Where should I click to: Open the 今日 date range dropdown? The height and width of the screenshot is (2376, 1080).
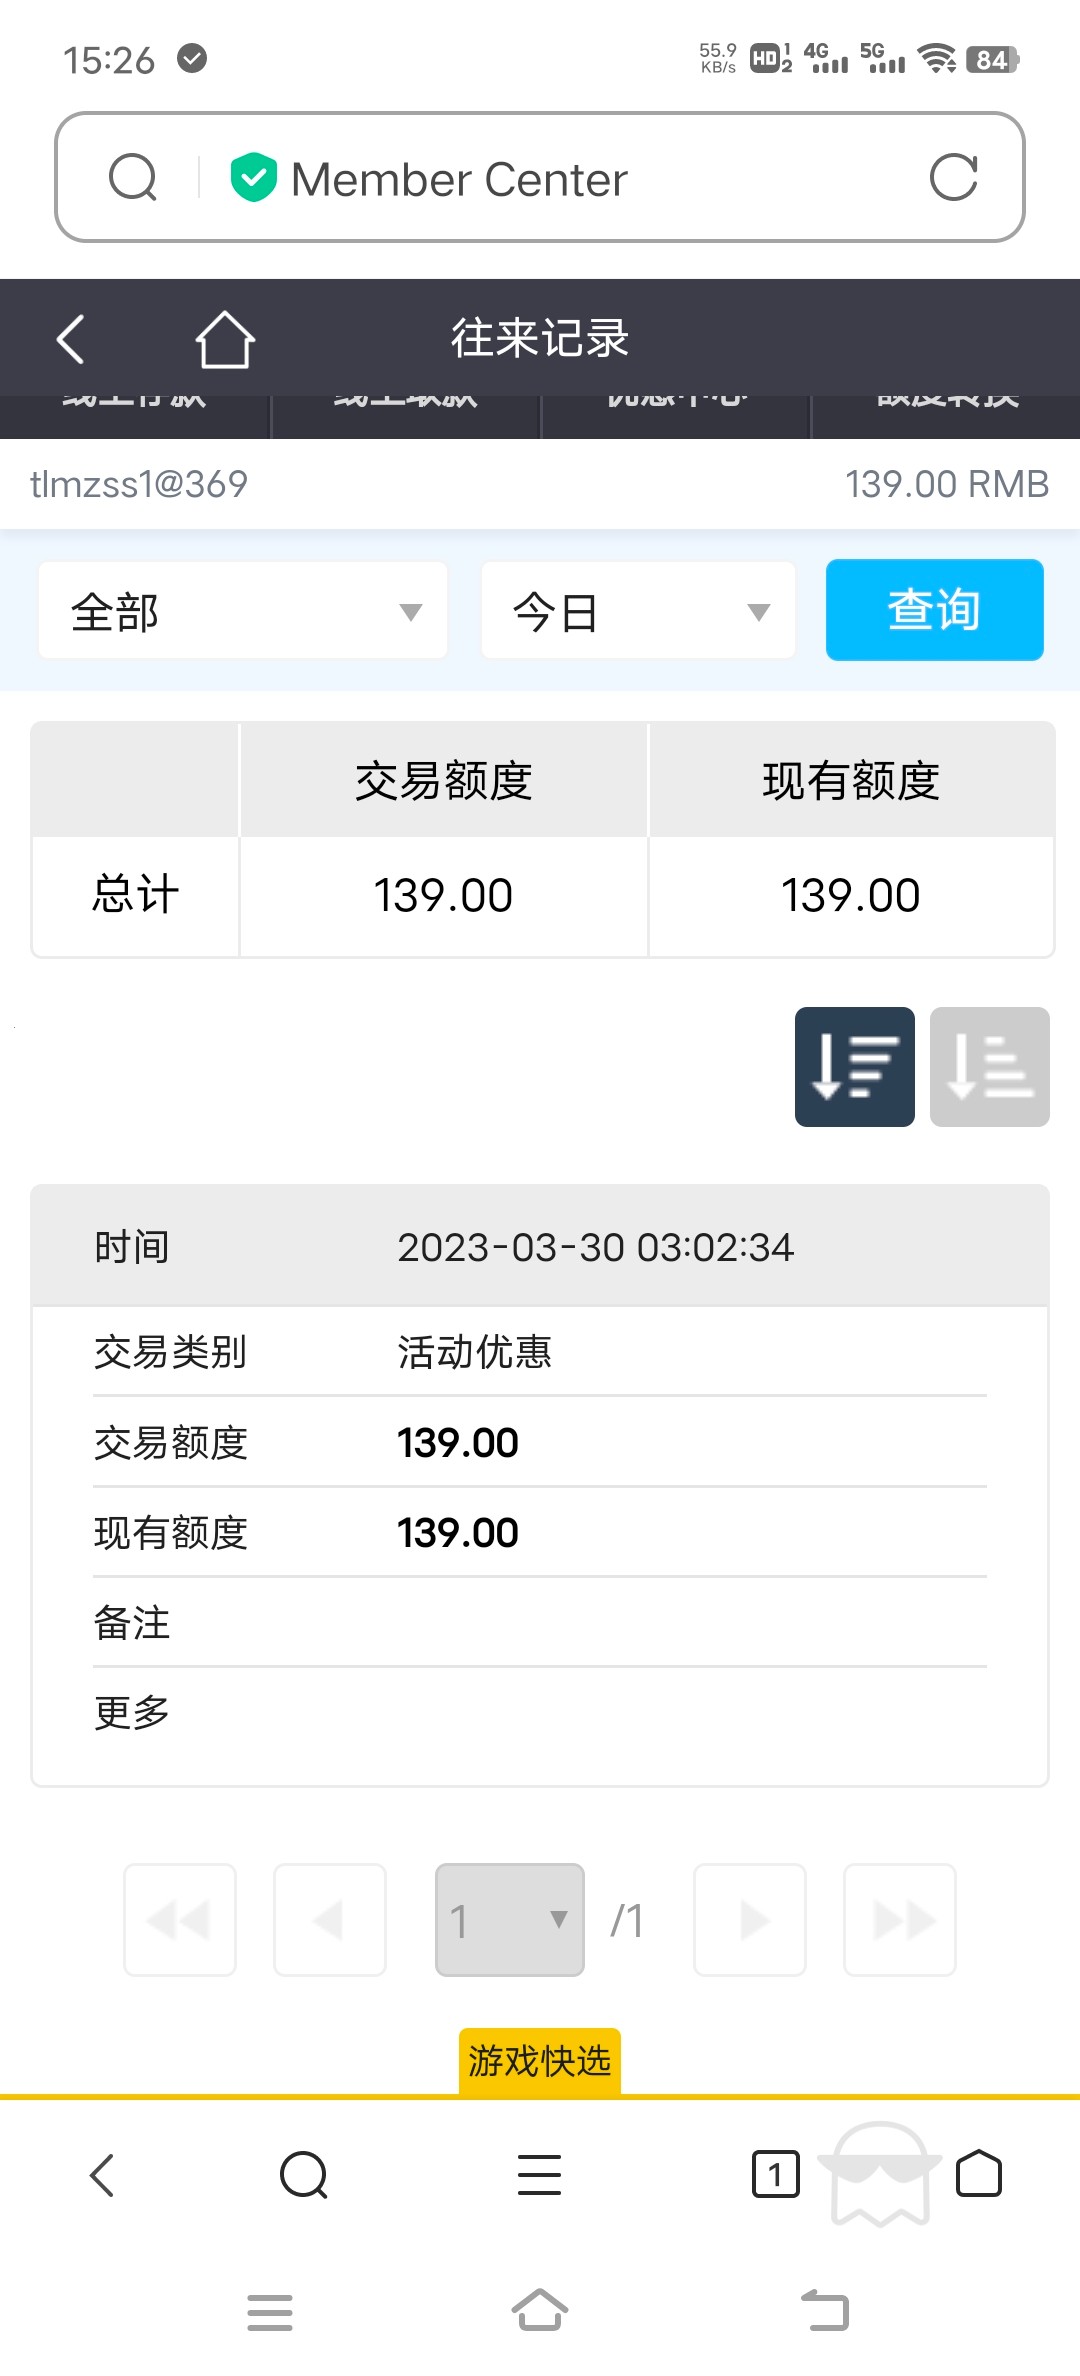click(638, 611)
